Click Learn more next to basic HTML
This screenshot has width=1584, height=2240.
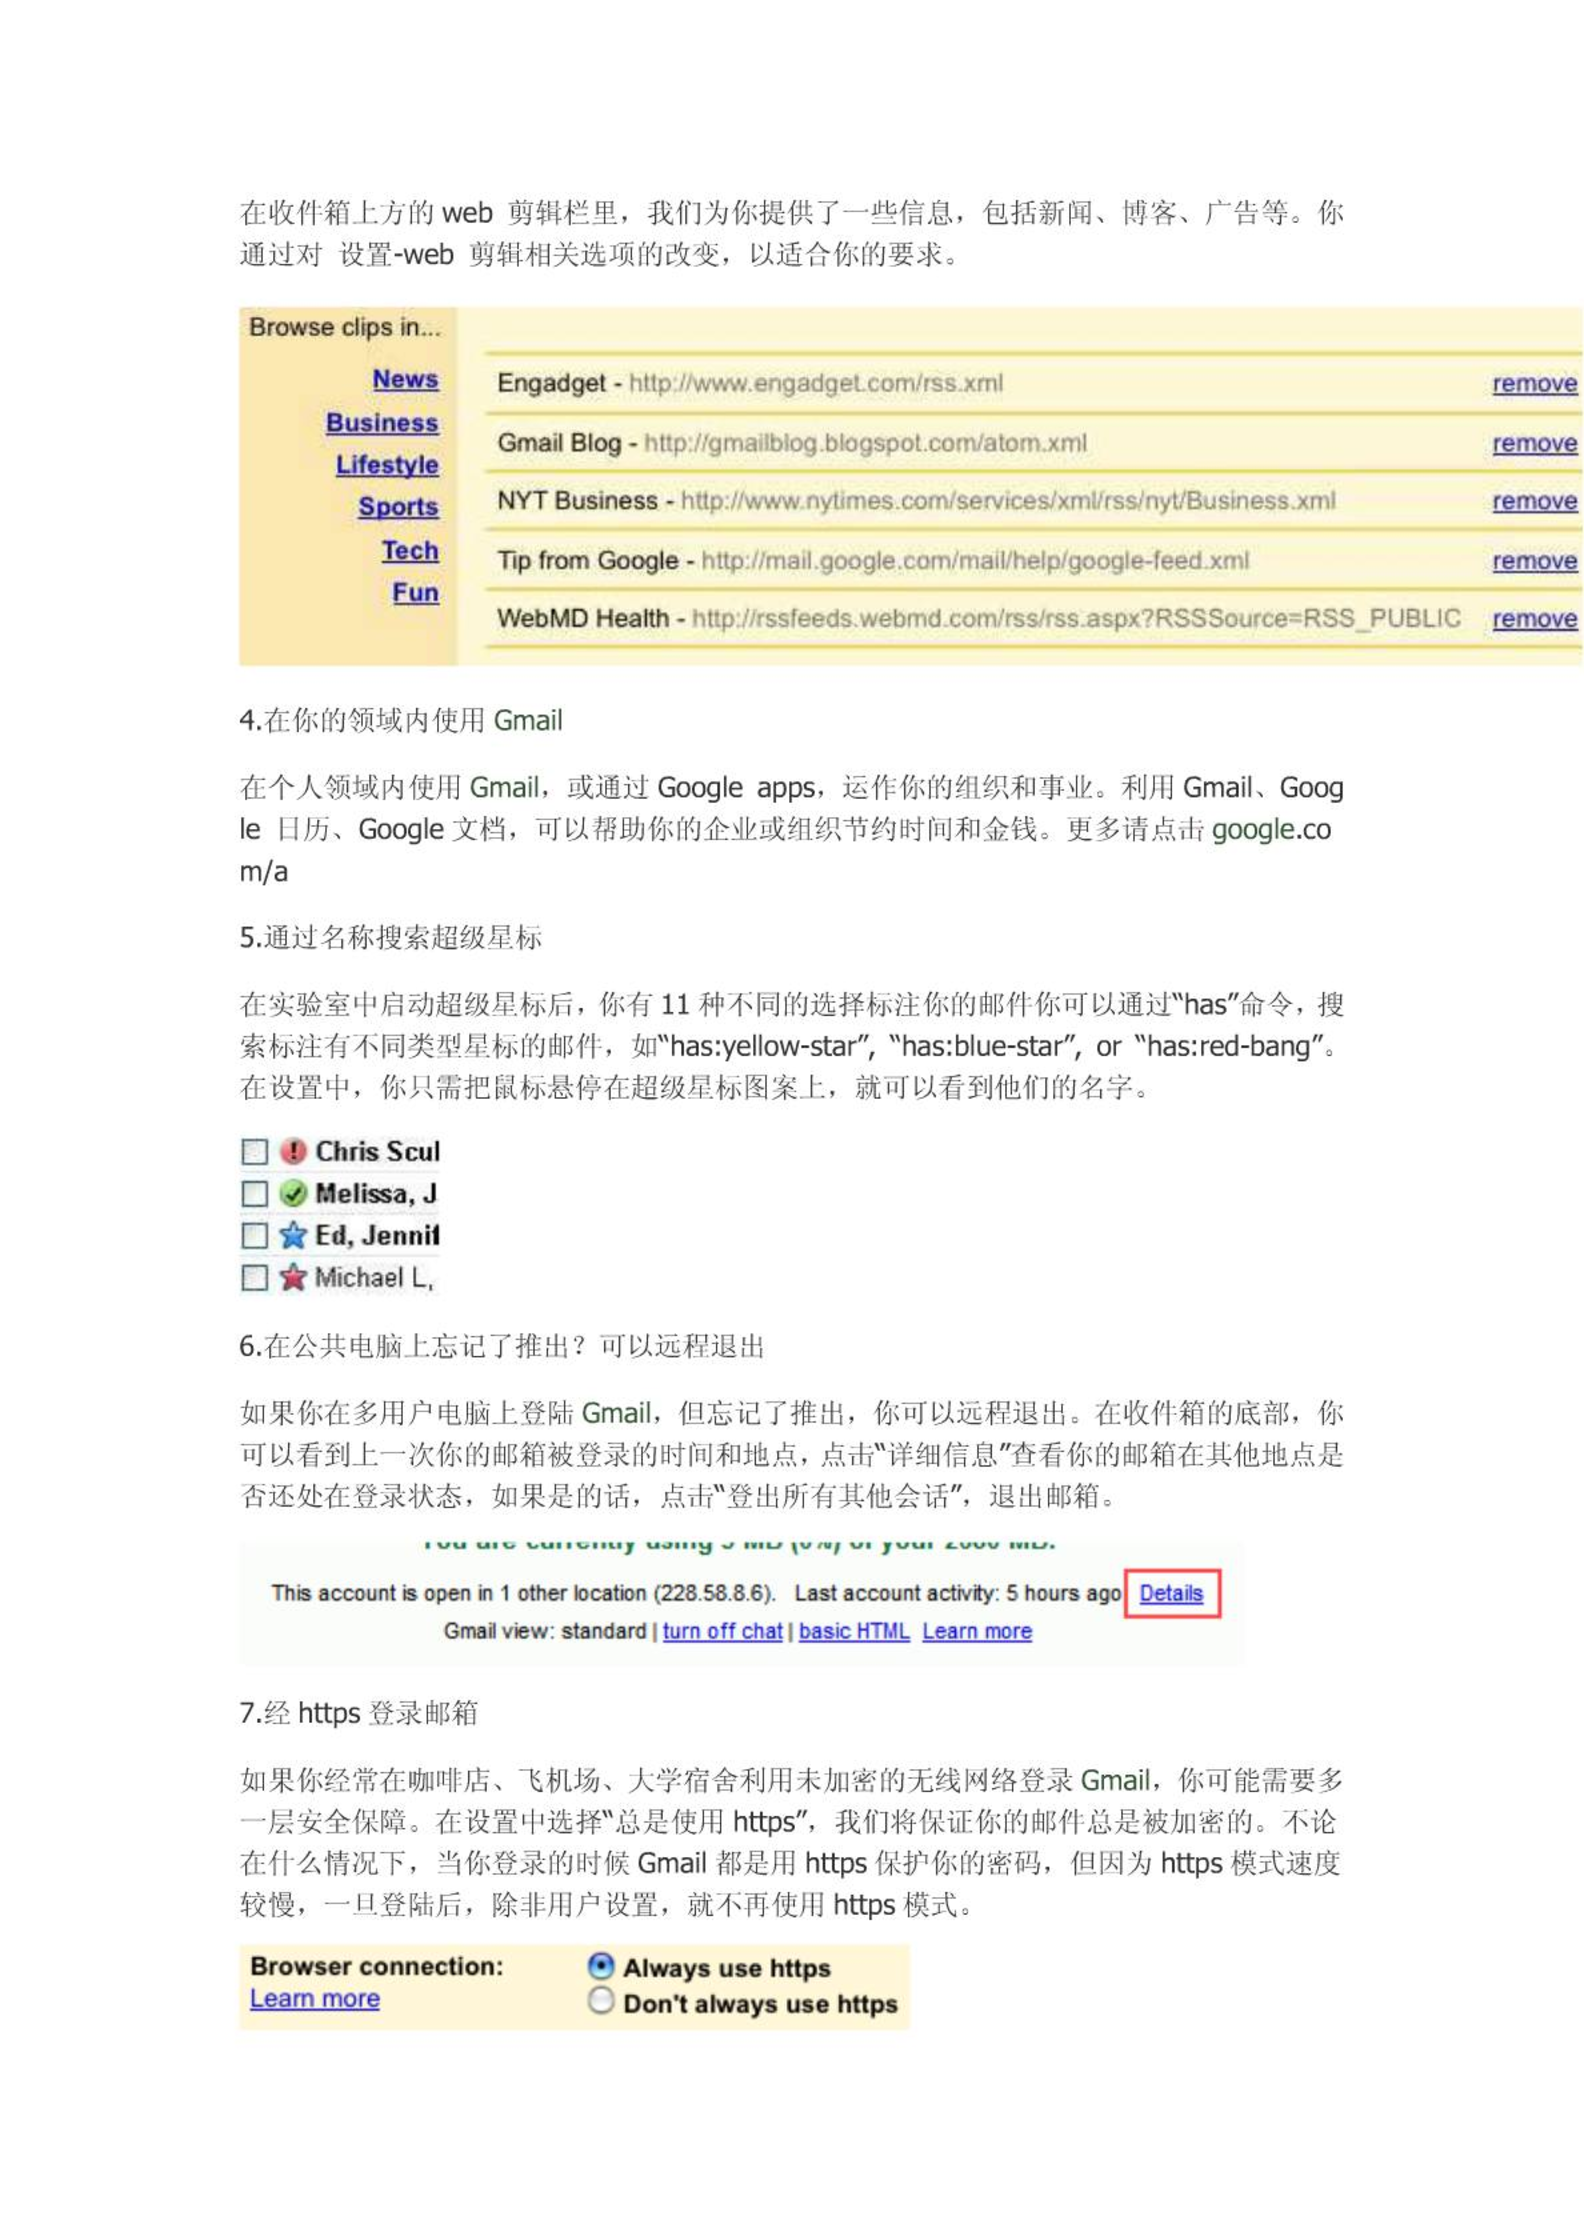pos(977,1632)
